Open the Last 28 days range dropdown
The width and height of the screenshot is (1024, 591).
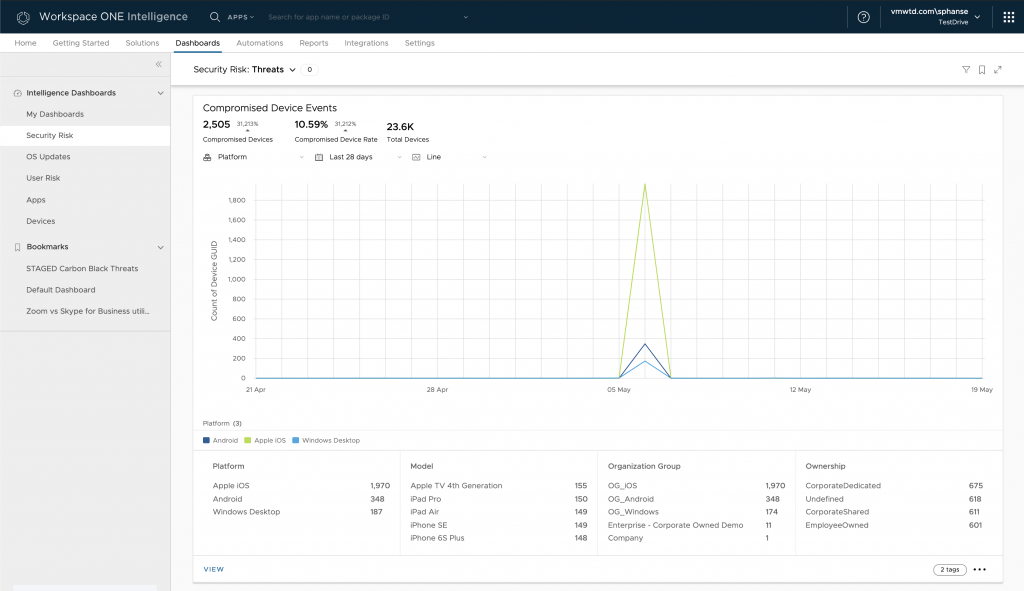[358, 157]
